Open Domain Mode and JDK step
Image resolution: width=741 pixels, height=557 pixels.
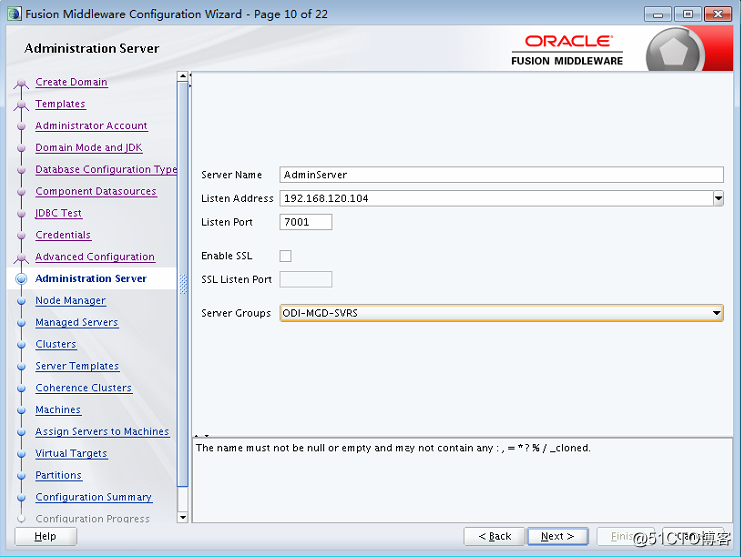point(88,147)
